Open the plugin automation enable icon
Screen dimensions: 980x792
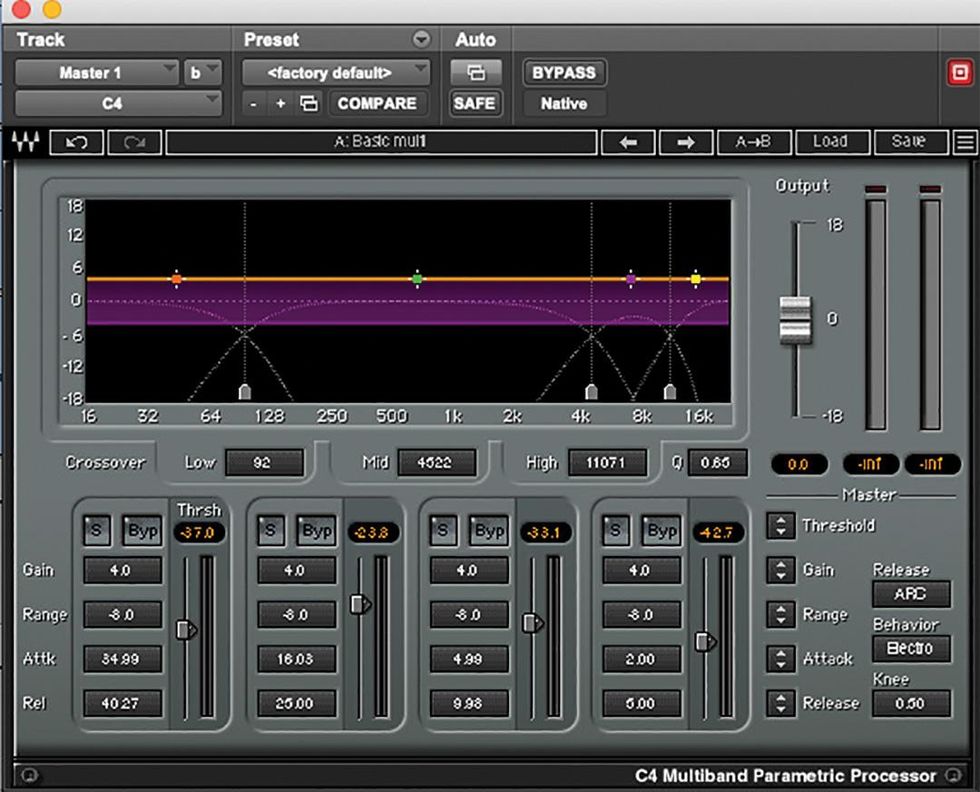pyautogui.click(x=475, y=73)
